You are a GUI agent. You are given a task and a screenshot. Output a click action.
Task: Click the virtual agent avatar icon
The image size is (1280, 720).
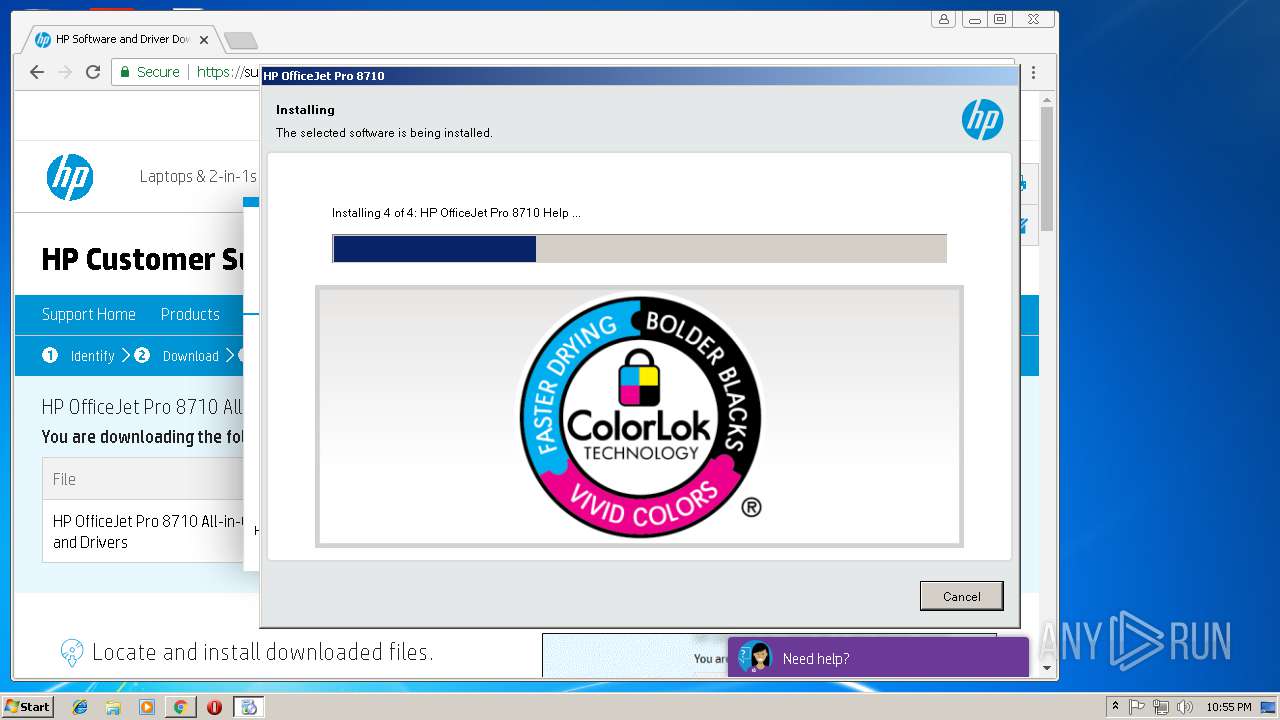pyautogui.click(x=756, y=657)
